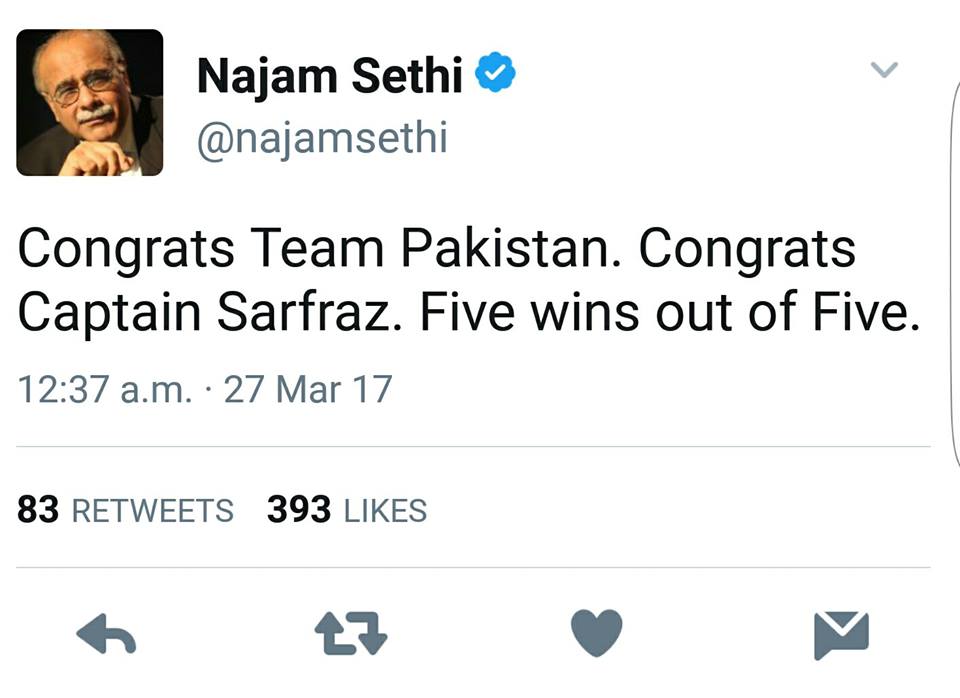Viewport: 960px width, 698px height.
Task: Open the dropdown arrow at top right
Action: 883,68
